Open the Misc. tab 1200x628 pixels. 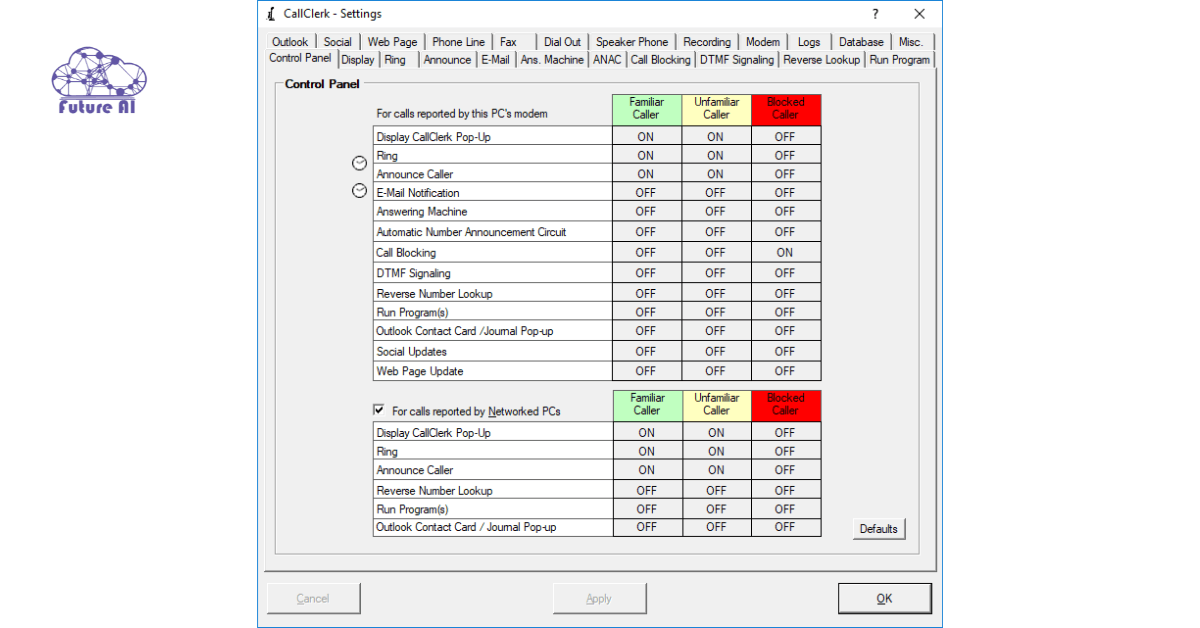click(911, 42)
